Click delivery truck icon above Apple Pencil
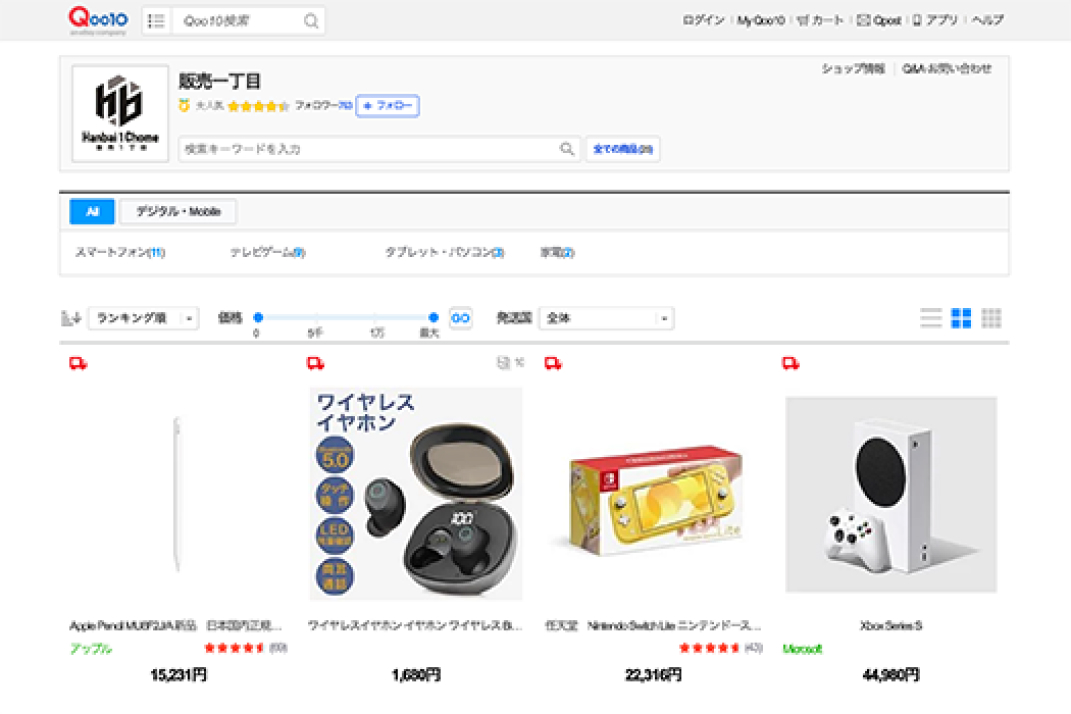This screenshot has height=714, width=1071. click(x=79, y=363)
